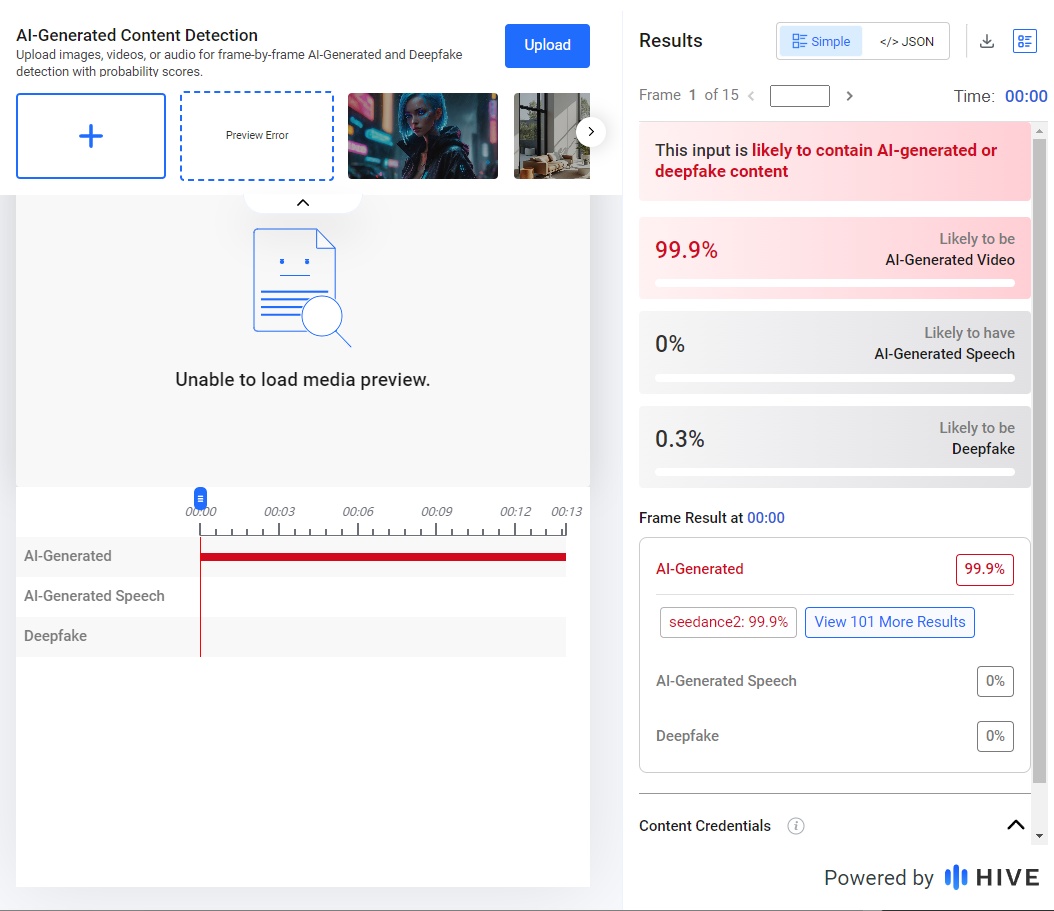Go to previous frame arrow
Image resolution: width=1054 pixels, height=911 pixels.
point(752,96)
